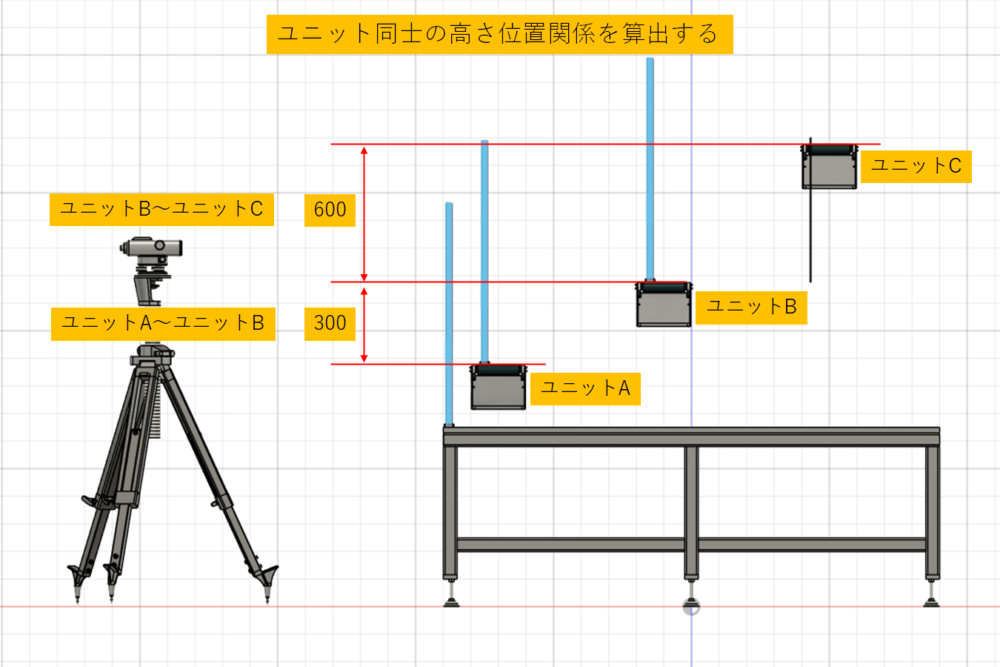Screen dimensions: 1000x667
Task: Select the ユニットA text label
Action: [584, 388]
